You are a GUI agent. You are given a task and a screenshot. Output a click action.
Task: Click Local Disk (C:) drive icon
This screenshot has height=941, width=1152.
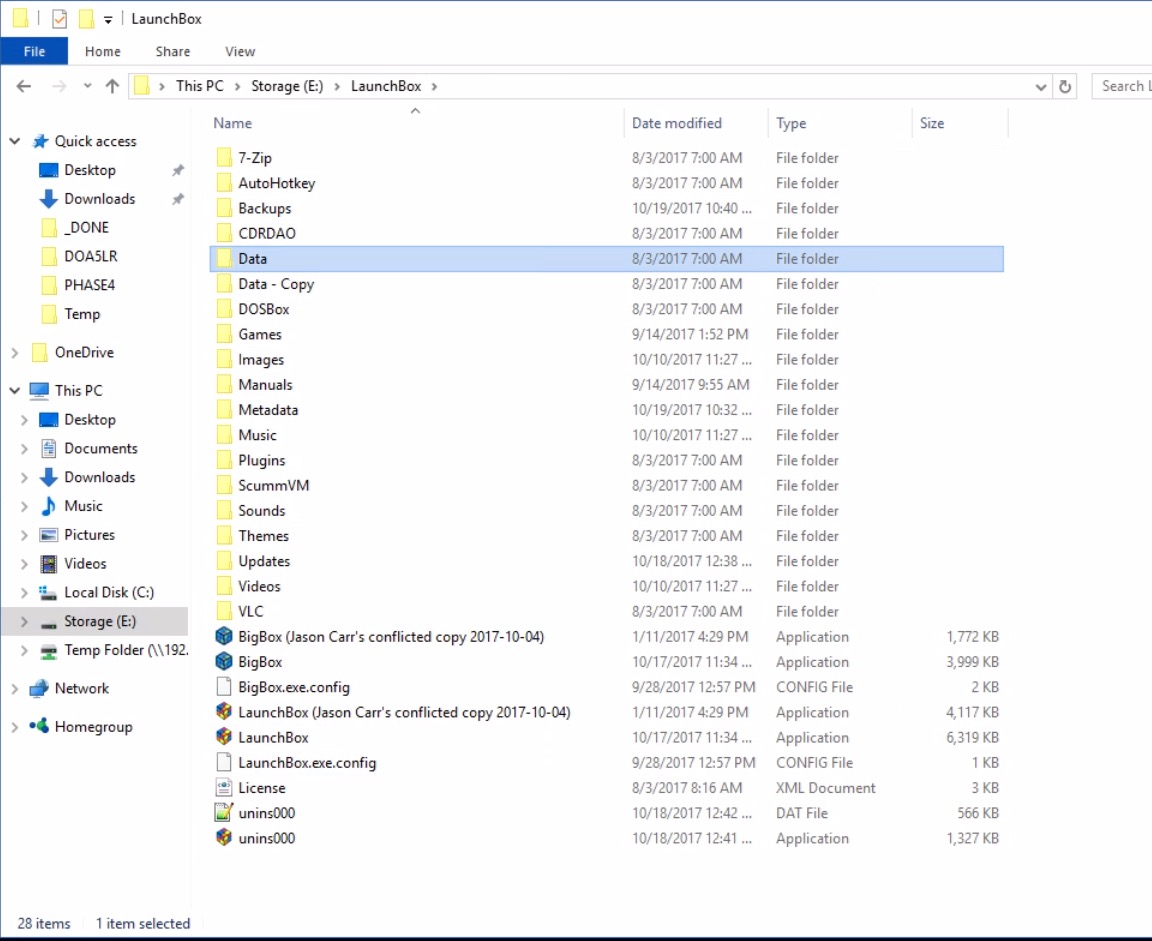point(48,592)
